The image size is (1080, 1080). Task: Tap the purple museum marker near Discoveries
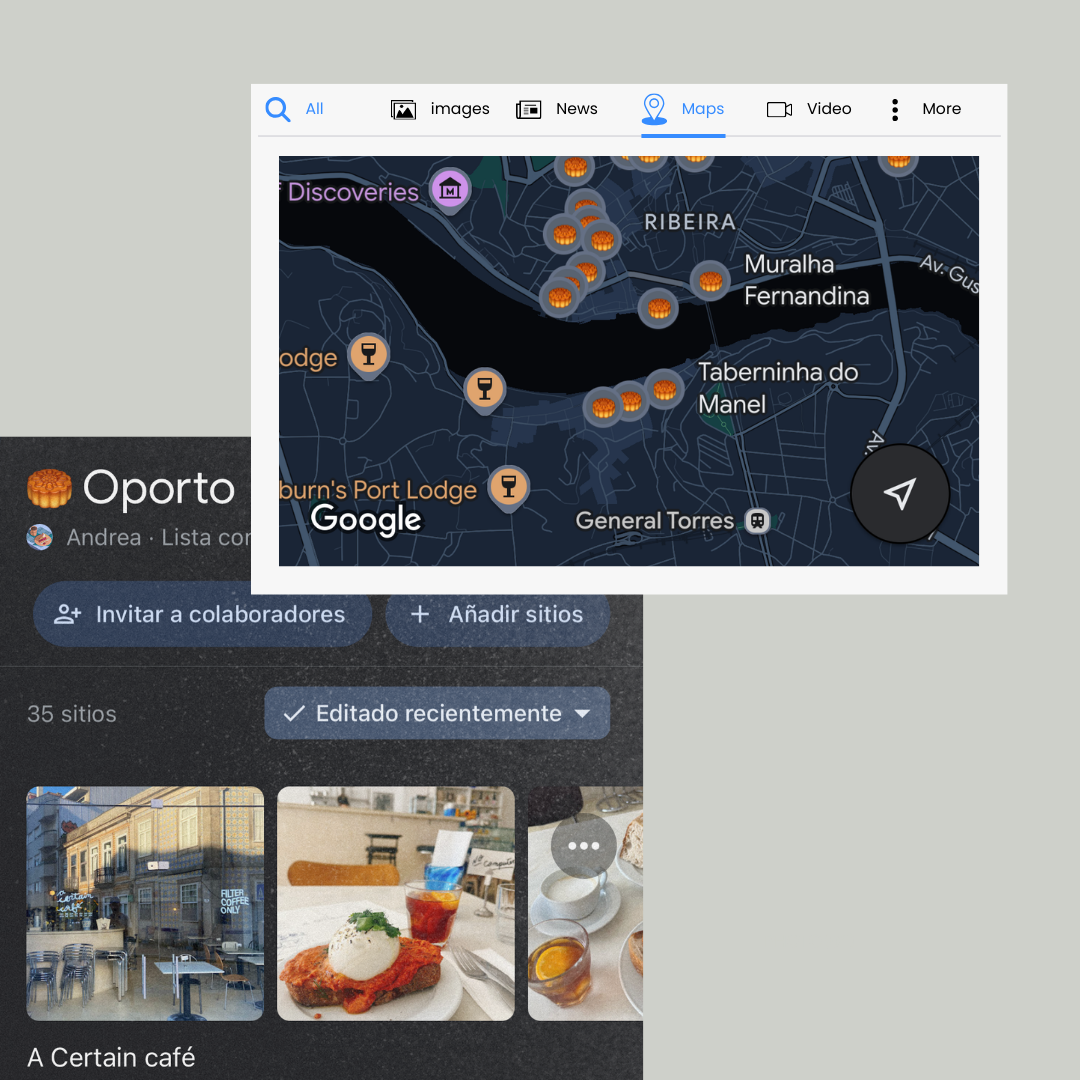450,190
